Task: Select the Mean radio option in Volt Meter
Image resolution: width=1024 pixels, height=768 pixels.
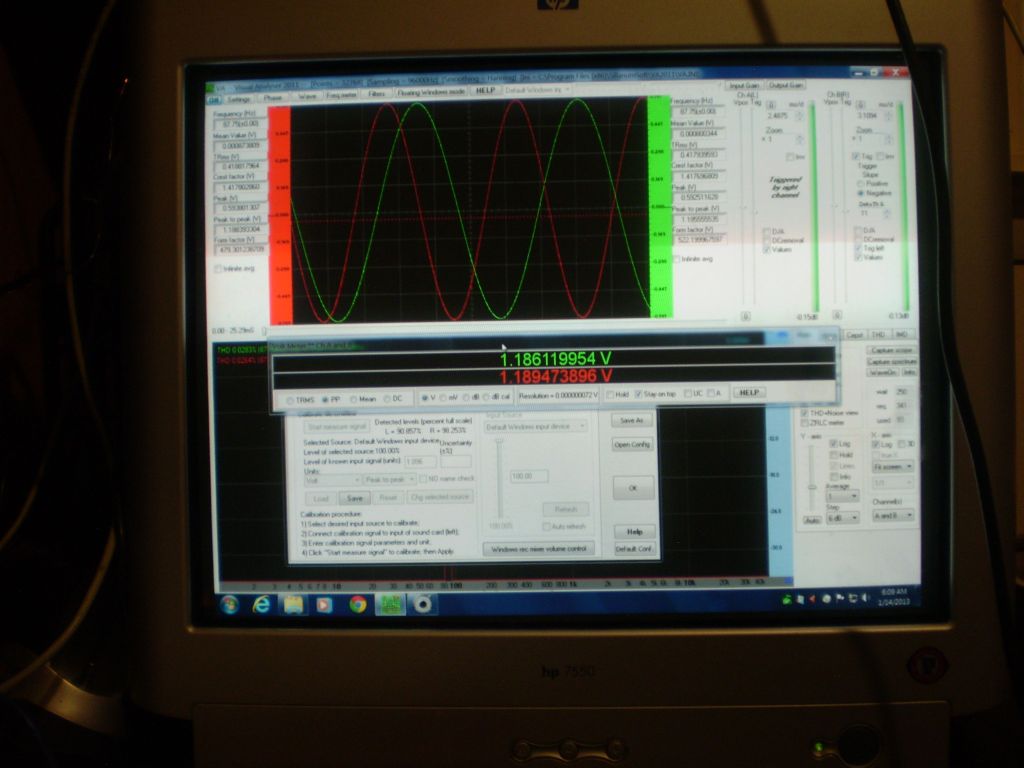Action: pyautogui.click(x=353, y=399)
